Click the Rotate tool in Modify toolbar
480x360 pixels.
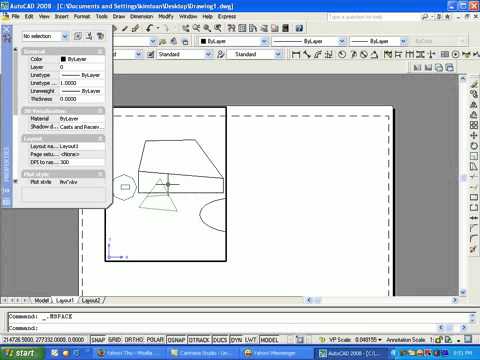[x=473, y=146]
